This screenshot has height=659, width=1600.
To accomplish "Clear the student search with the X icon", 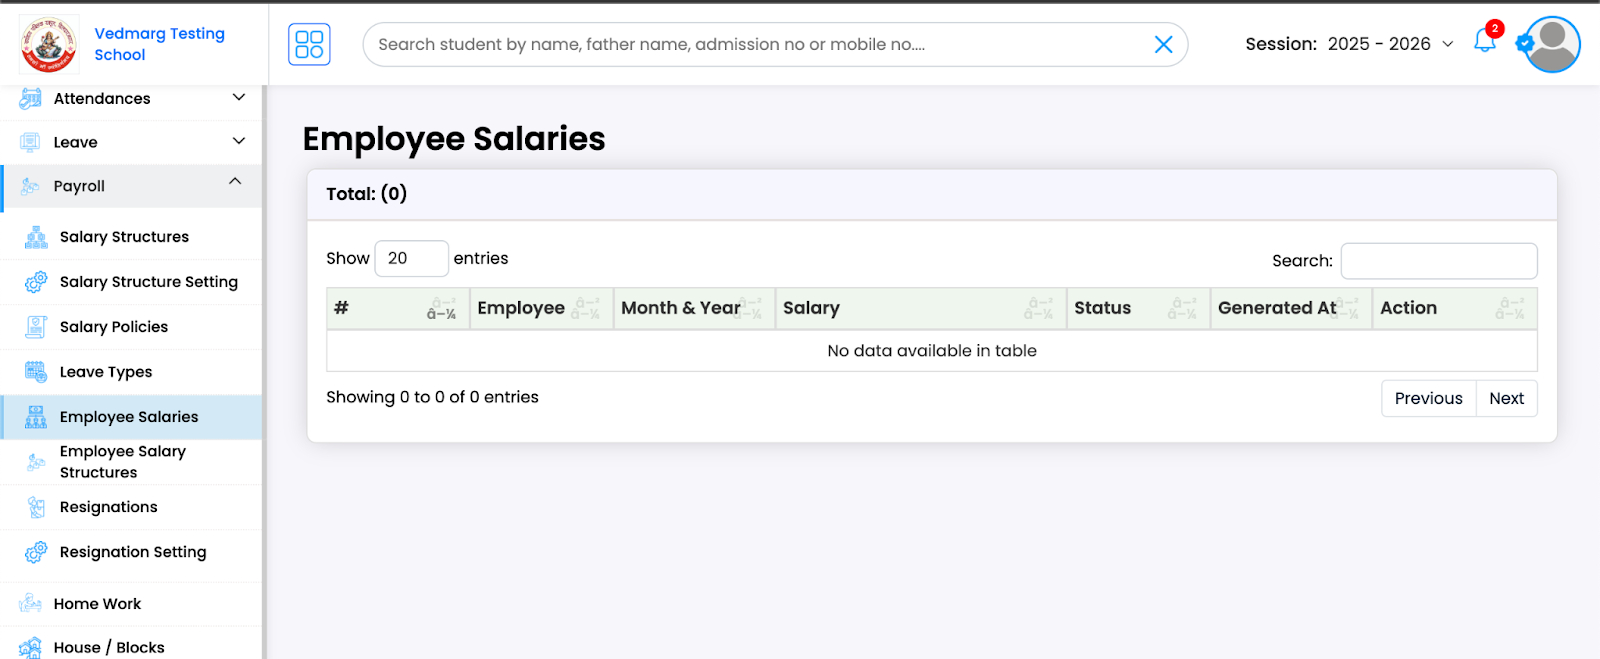I will pyautogui.click(x=1162, y=44).
